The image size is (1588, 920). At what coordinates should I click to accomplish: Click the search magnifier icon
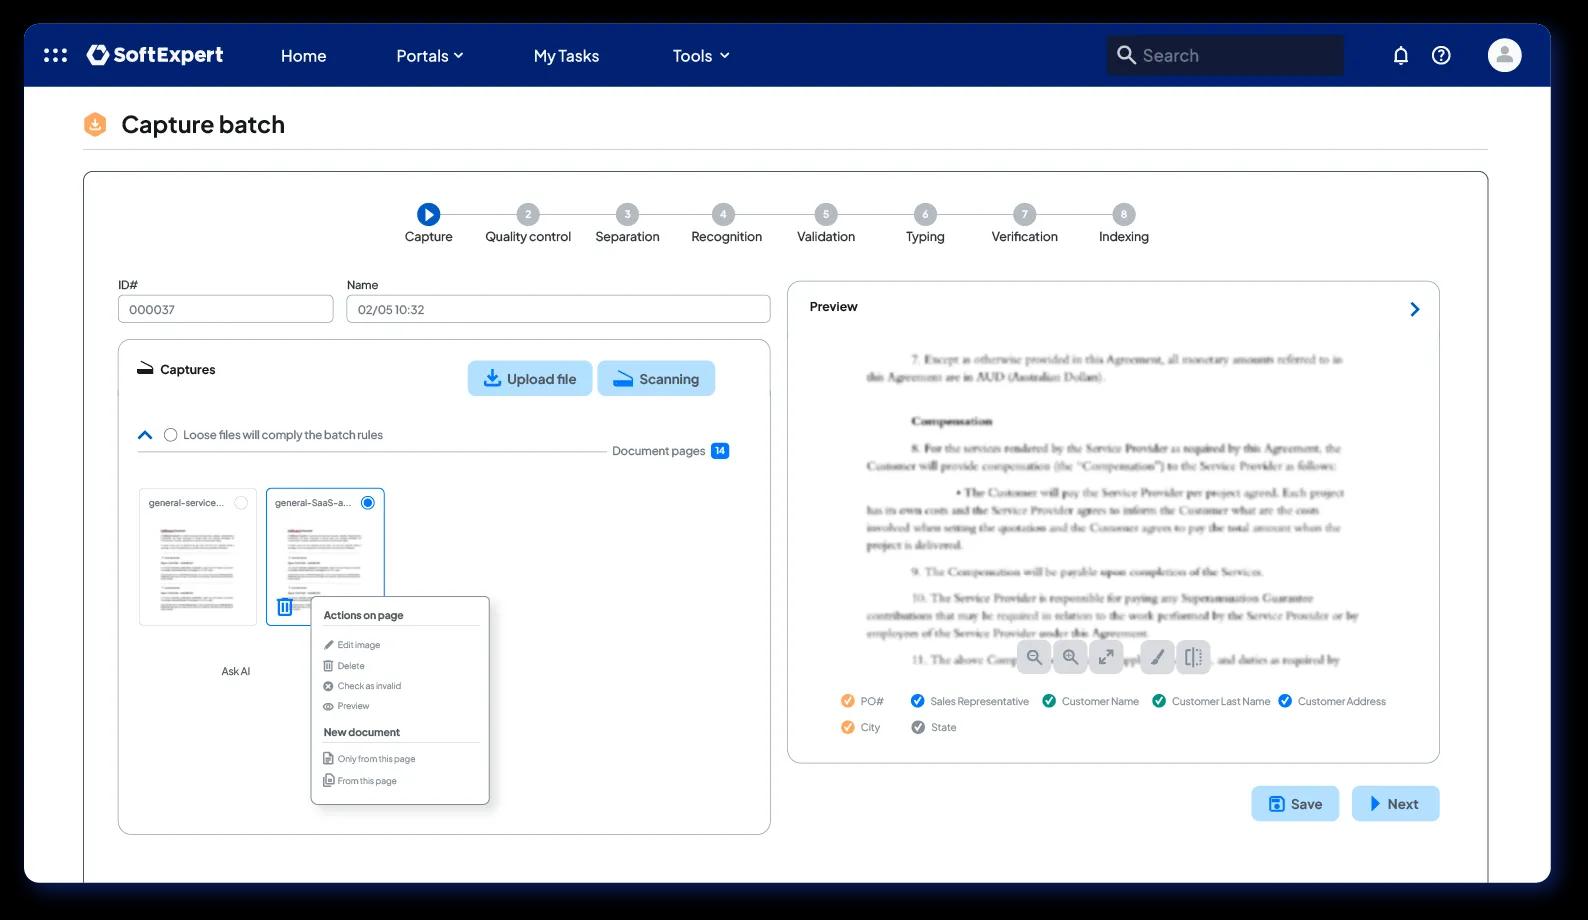pyautogui.click(x=1126, y=55)
